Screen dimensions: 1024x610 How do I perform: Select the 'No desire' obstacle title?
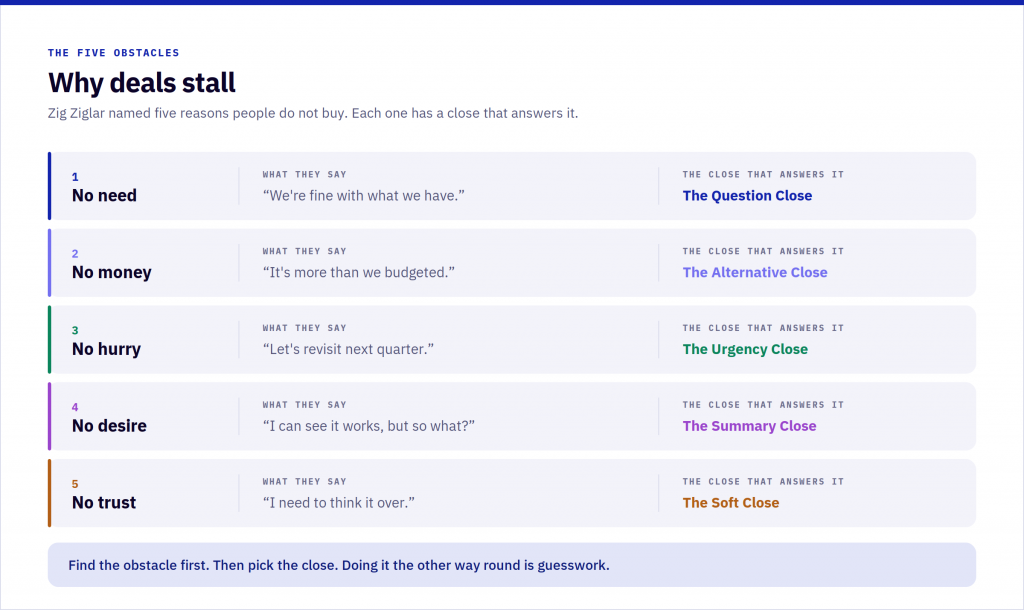pyautogui.click(x=109, y=426)
